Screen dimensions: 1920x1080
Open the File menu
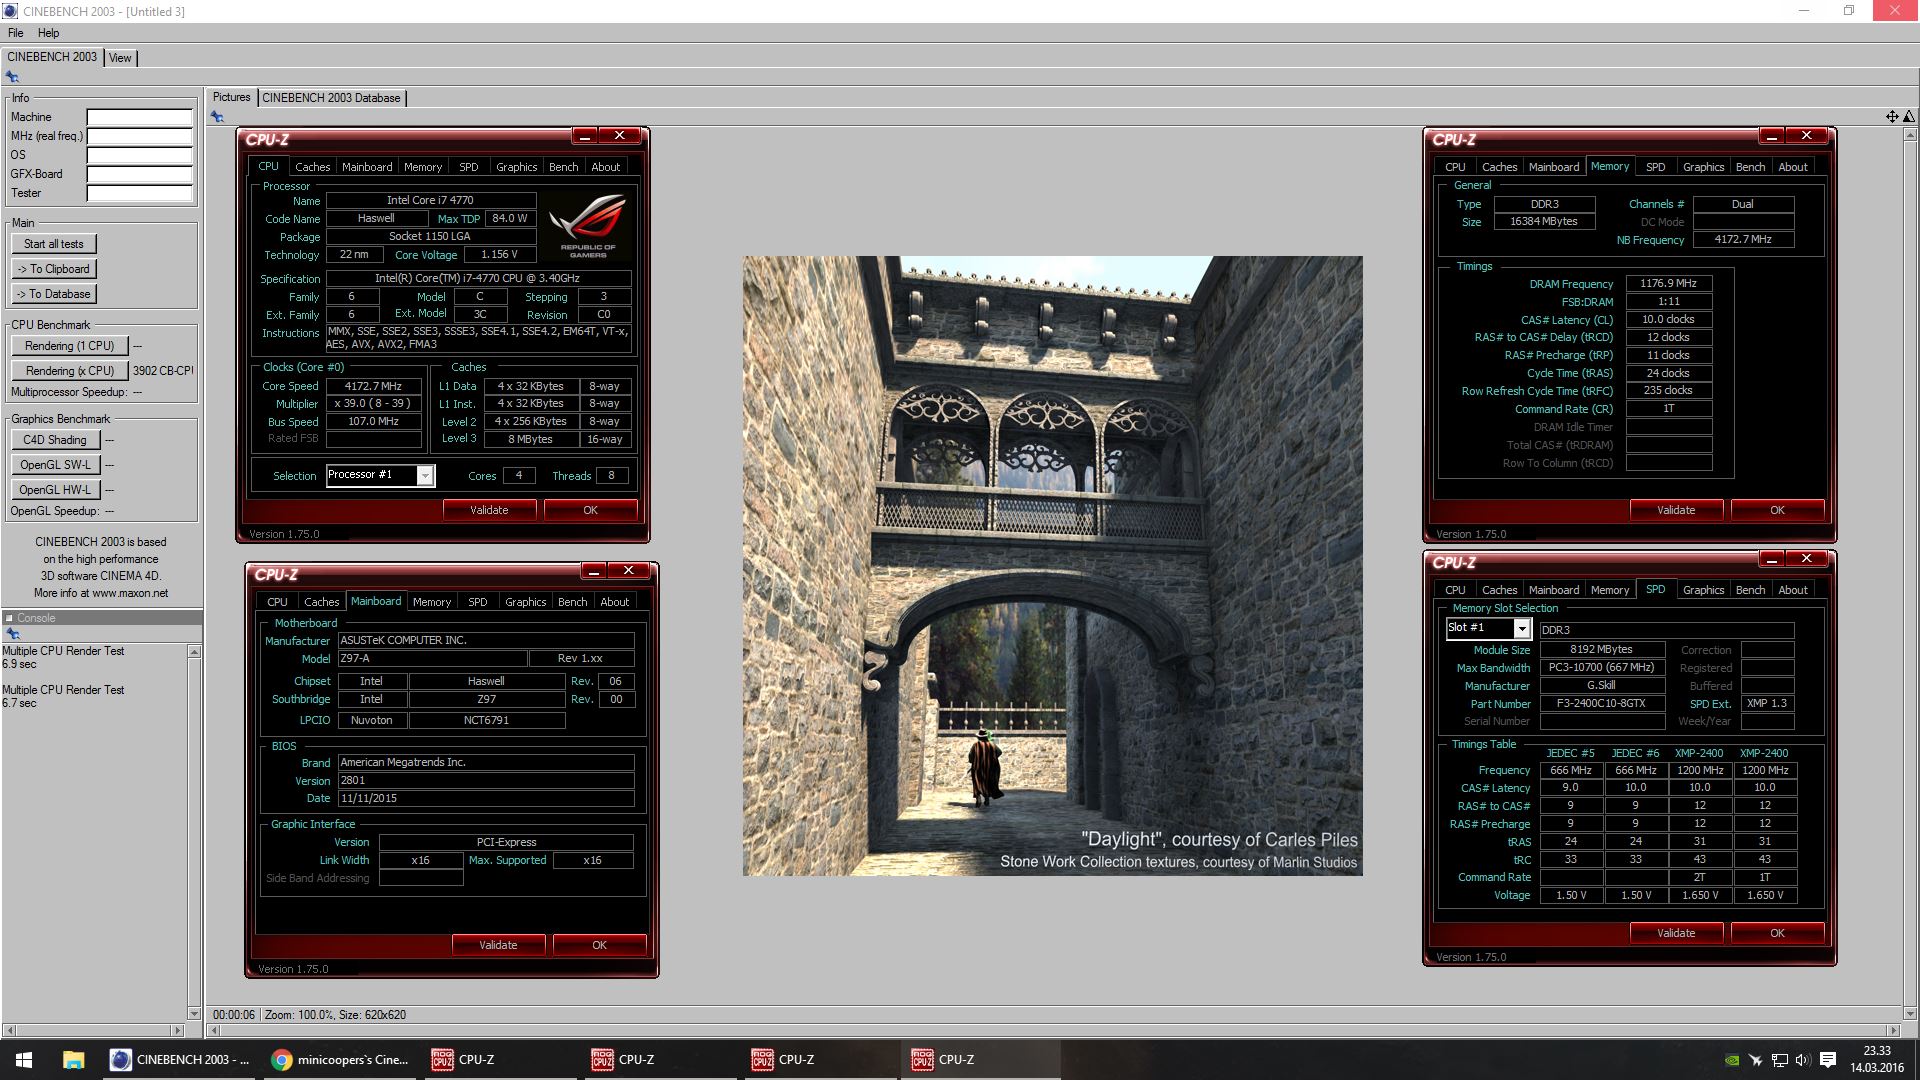coord(15,33)
